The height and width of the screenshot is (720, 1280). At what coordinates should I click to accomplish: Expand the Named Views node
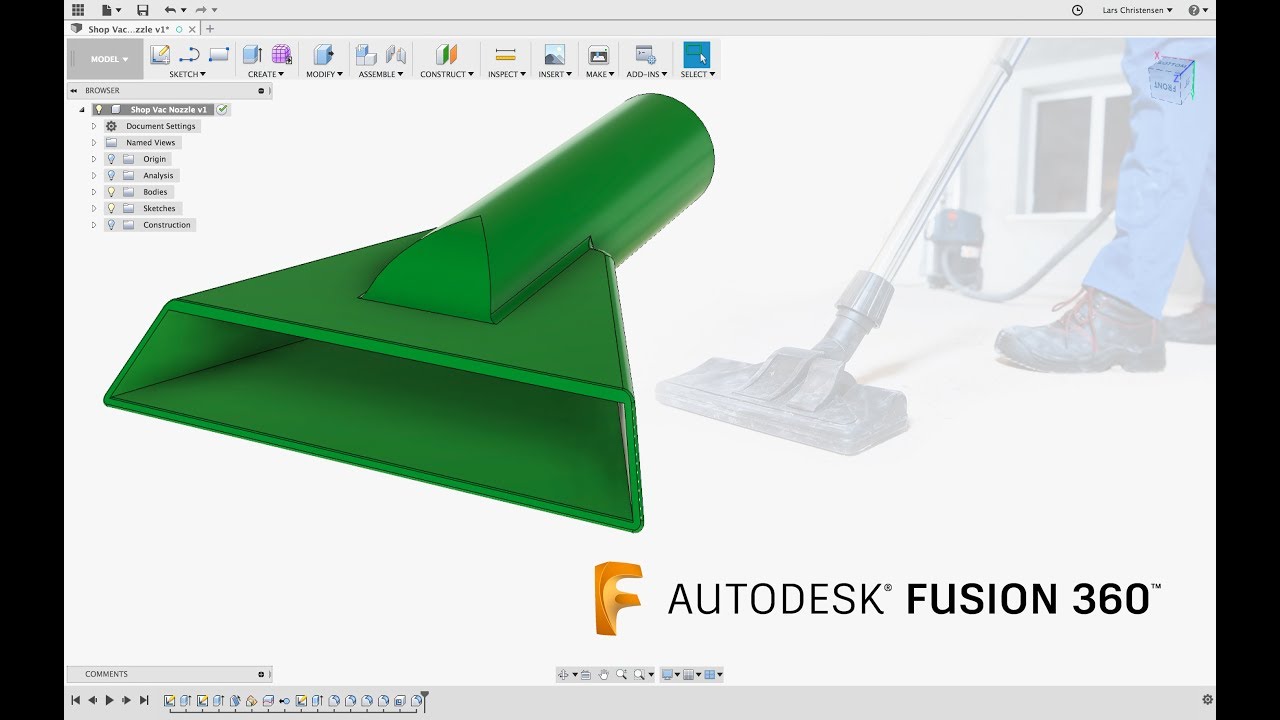click(94, 143)
